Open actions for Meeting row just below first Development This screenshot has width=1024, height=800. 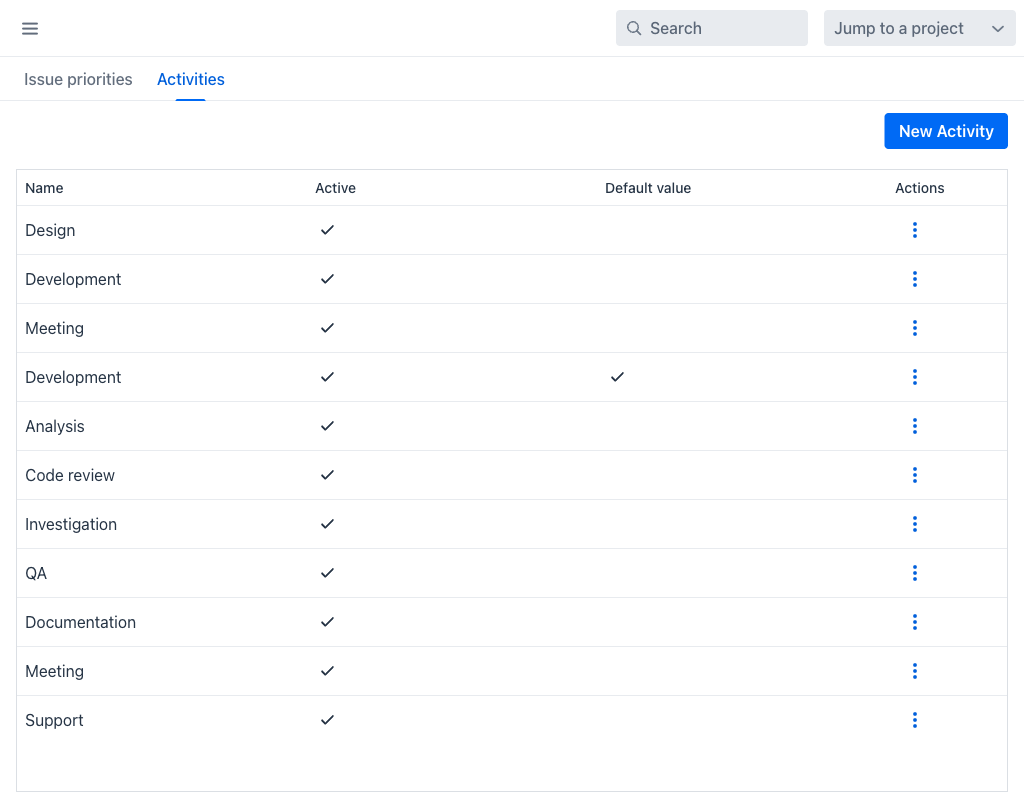tap(914, 328)
